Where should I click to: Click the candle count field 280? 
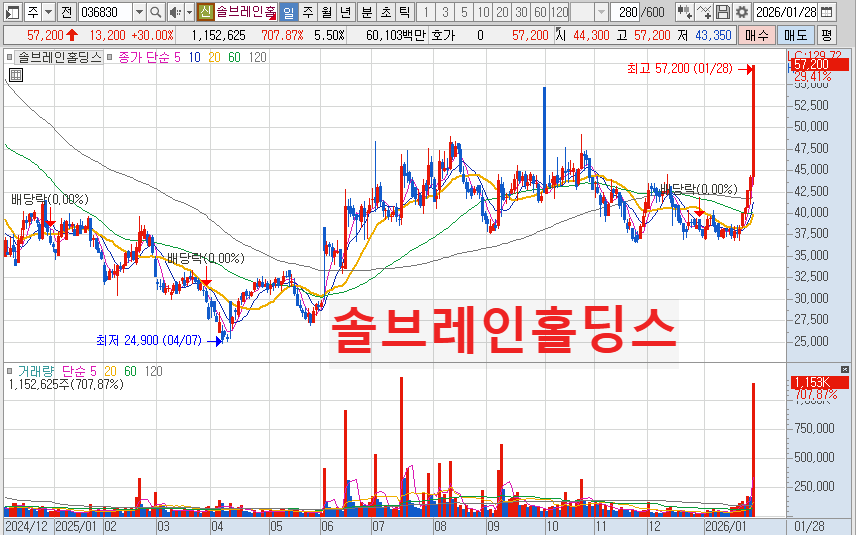tap(625, 12)
